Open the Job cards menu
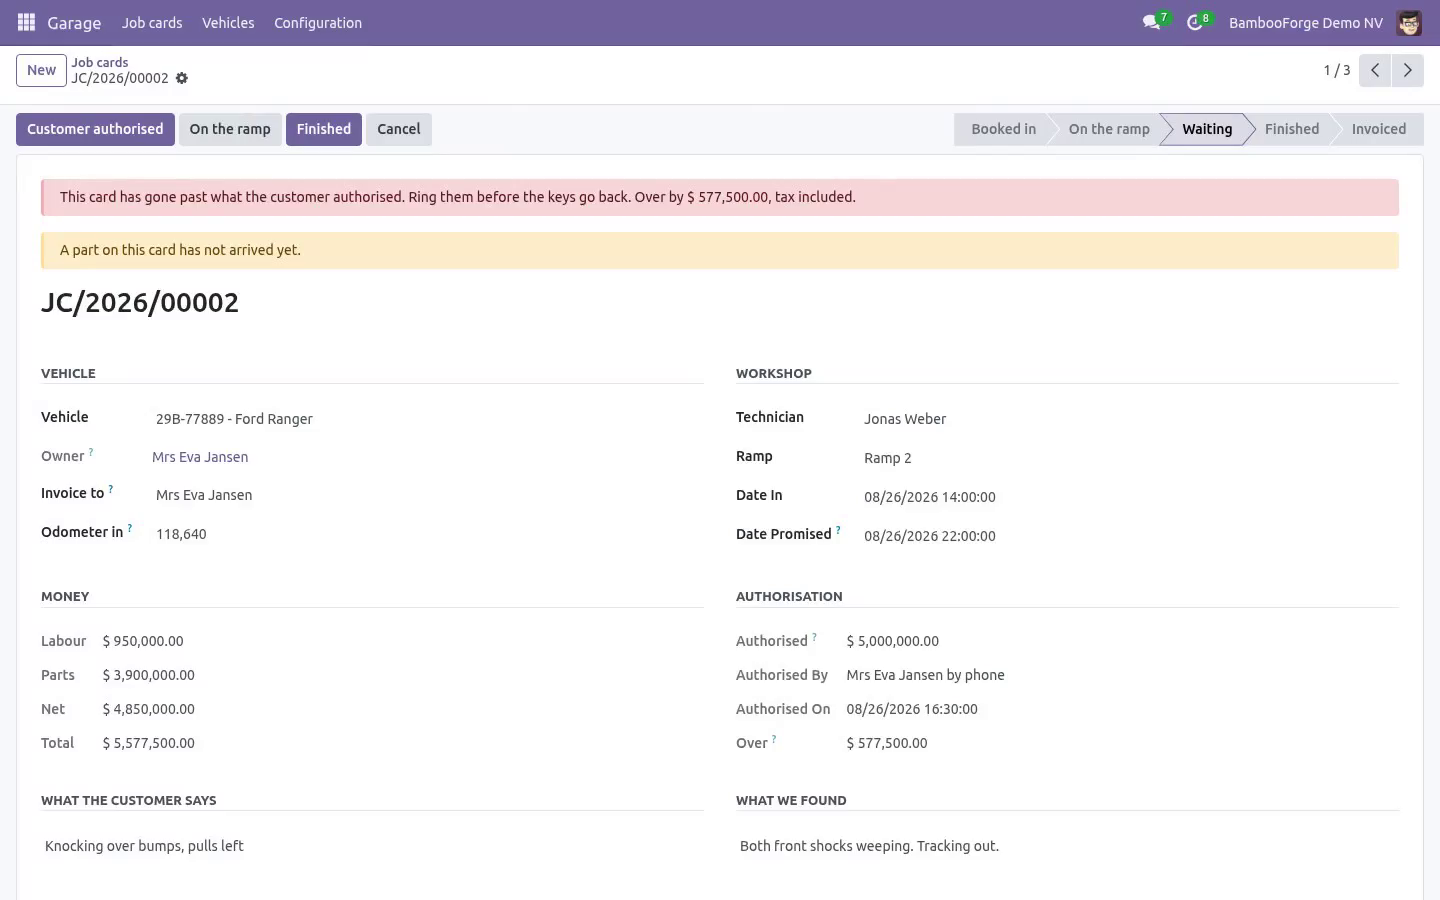This screenshot has height=900, width=1440. pos(152,23)
